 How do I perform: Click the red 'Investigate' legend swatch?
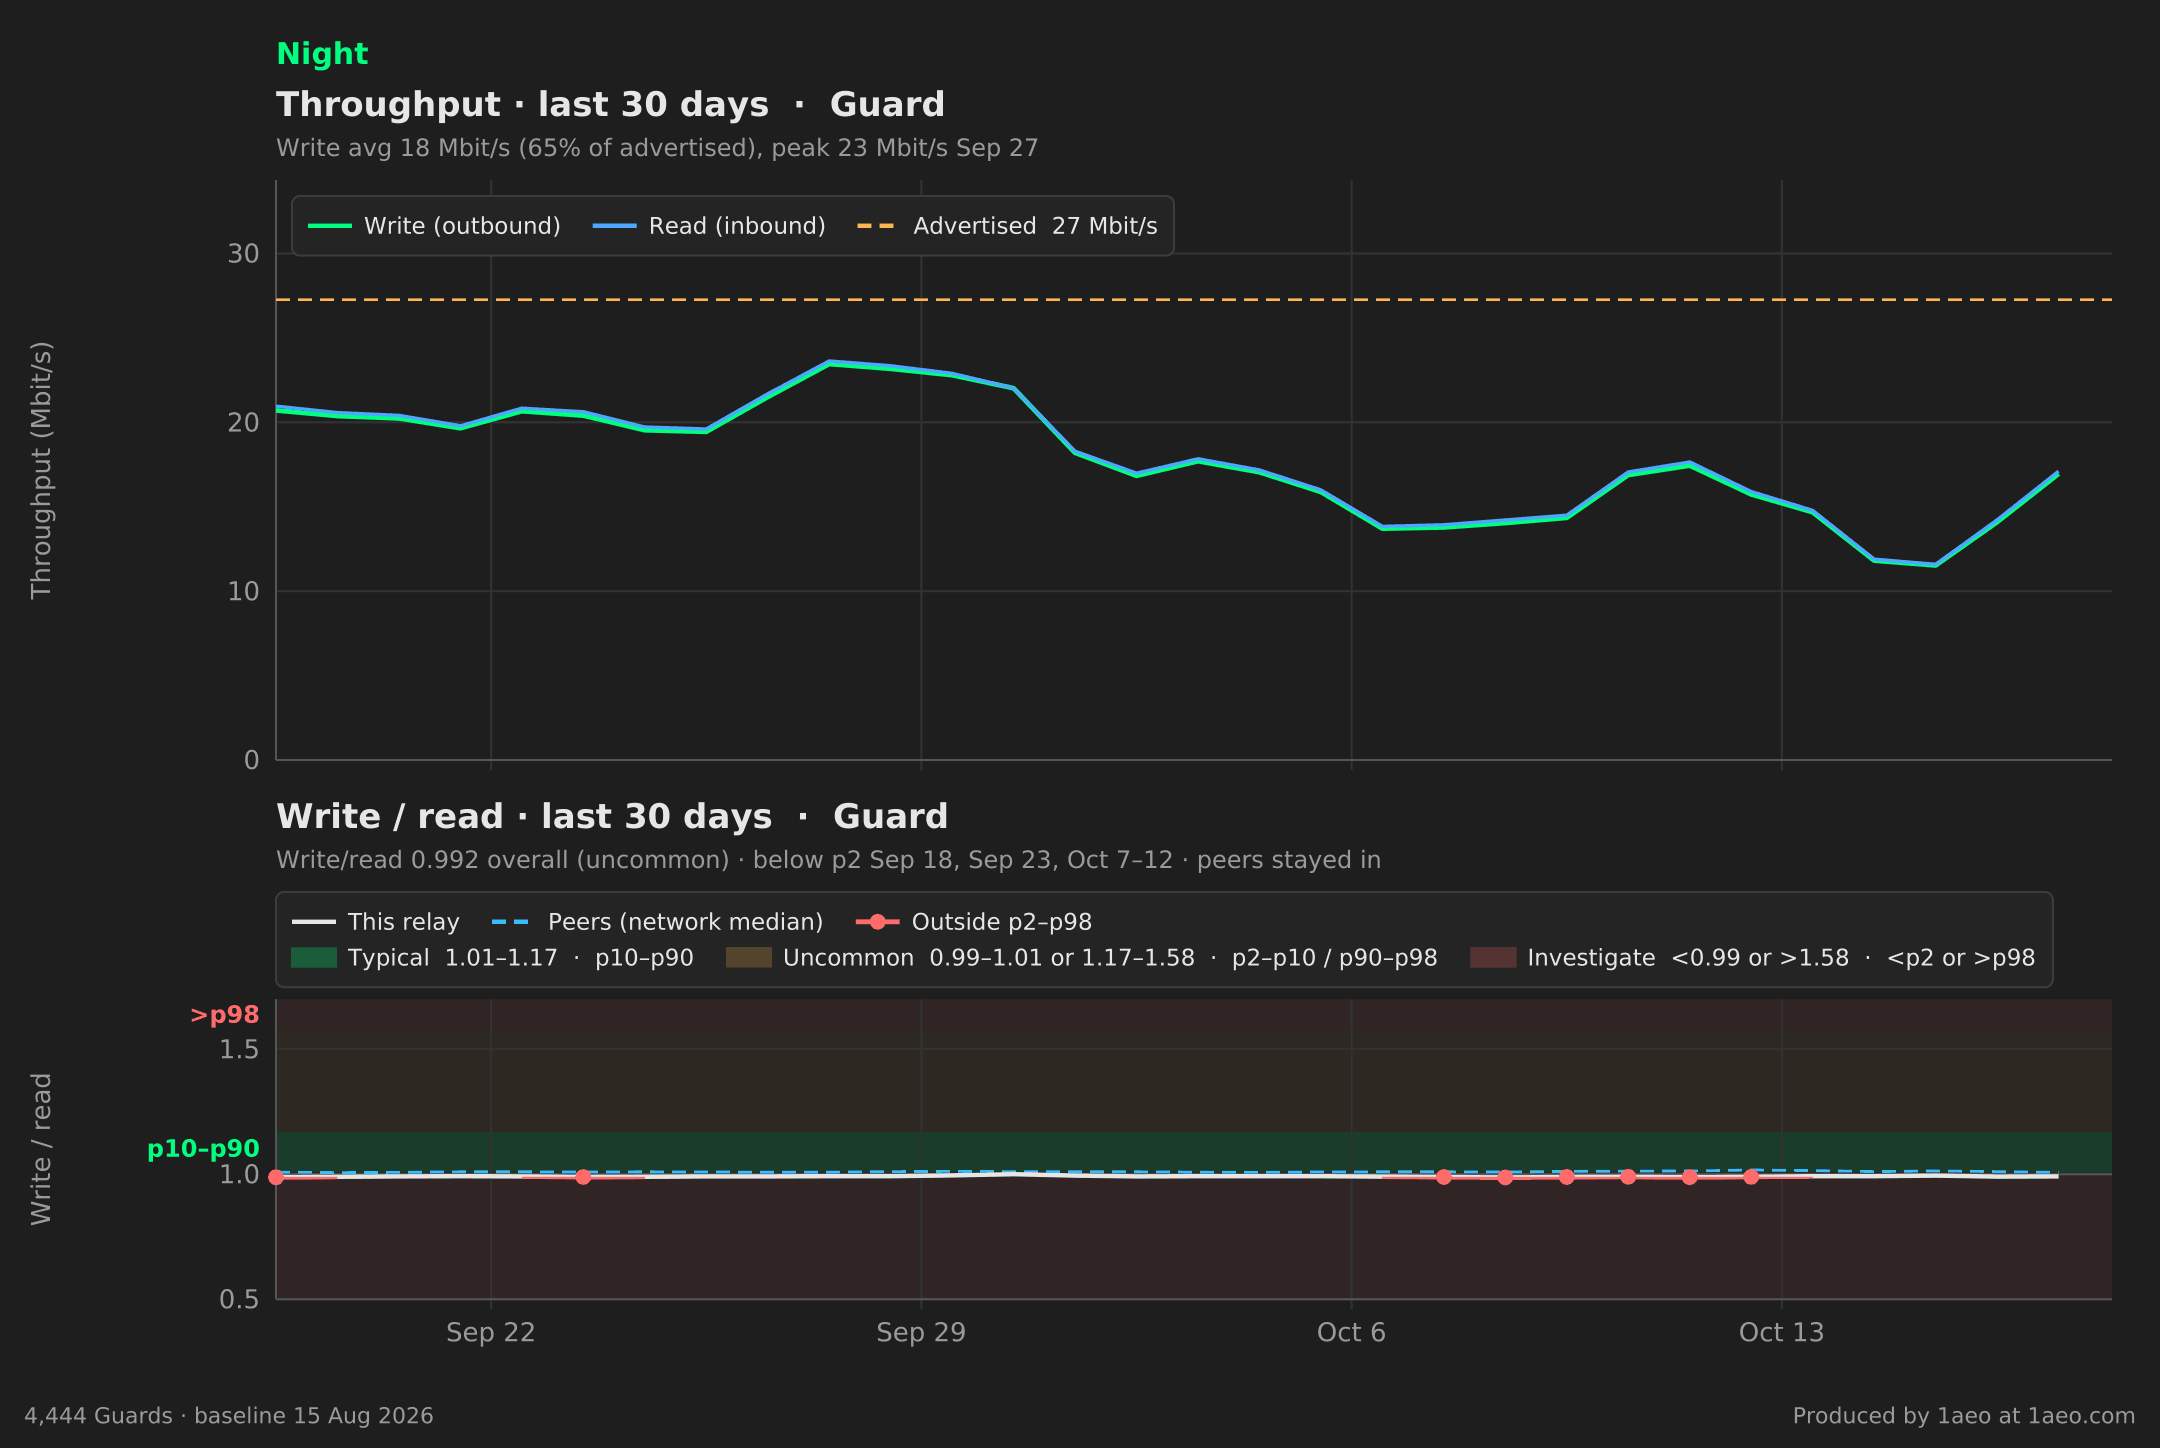coord(1493,958)
